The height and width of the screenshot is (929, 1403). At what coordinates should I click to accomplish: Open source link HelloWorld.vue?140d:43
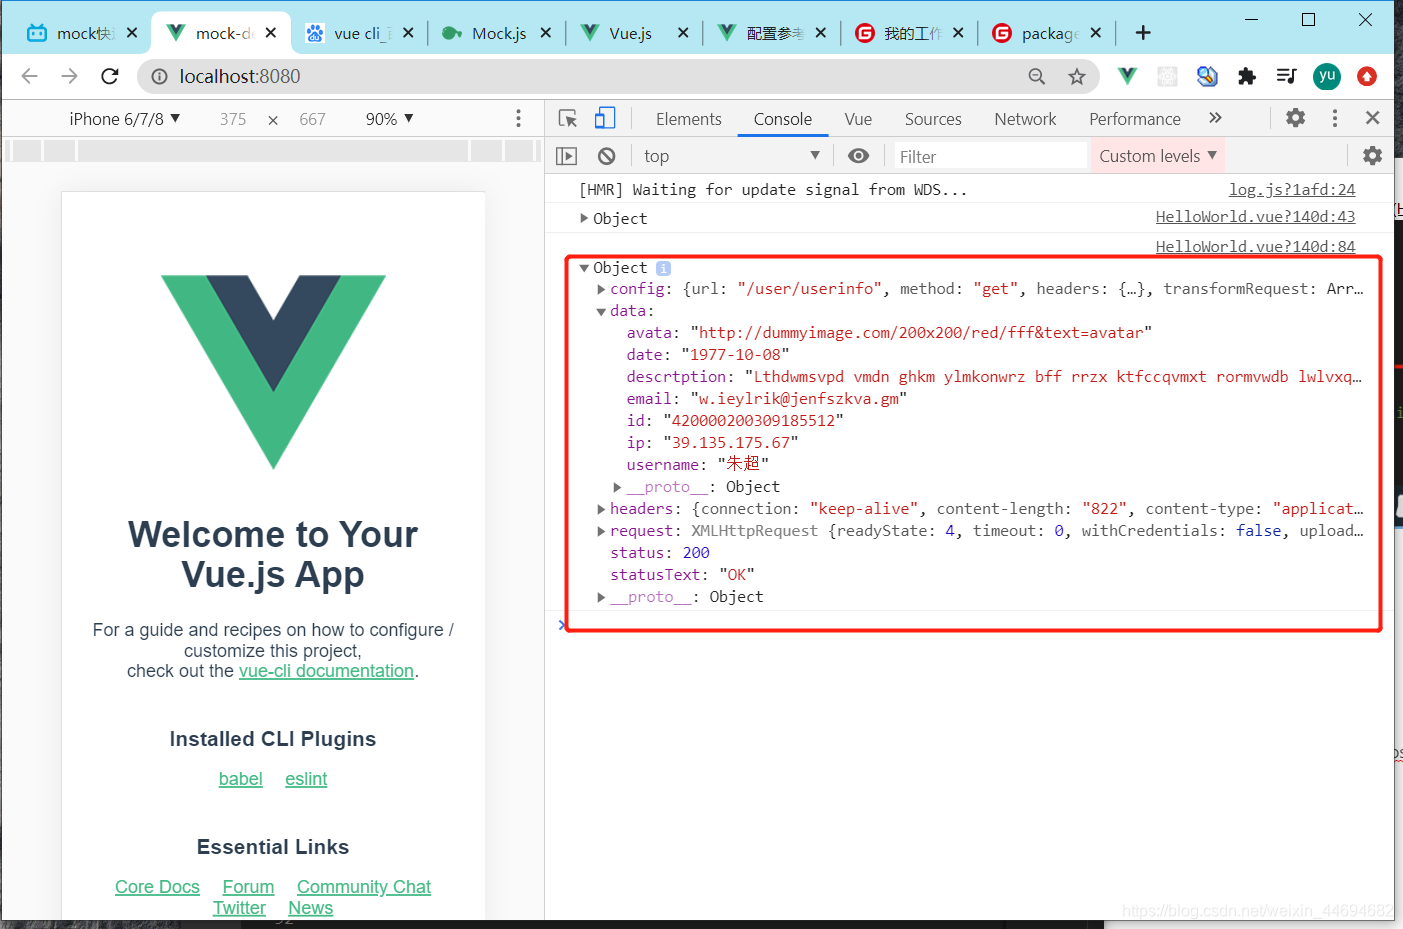click(x=1256, y=216)
